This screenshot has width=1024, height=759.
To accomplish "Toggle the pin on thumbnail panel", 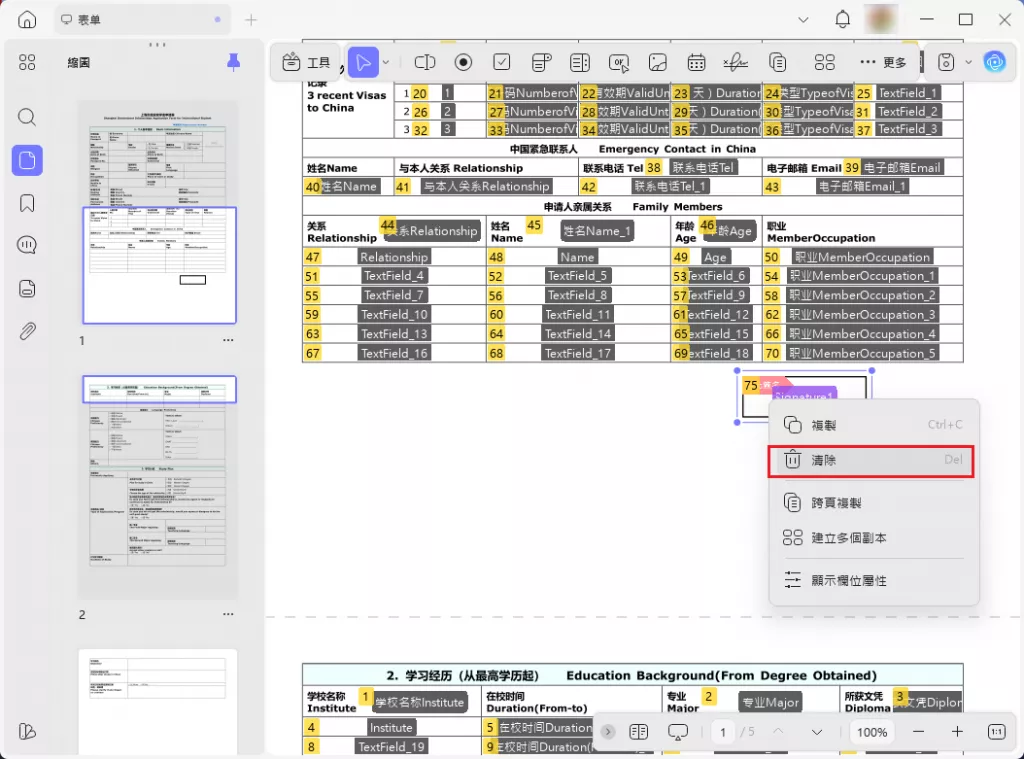I will (233, 62).
